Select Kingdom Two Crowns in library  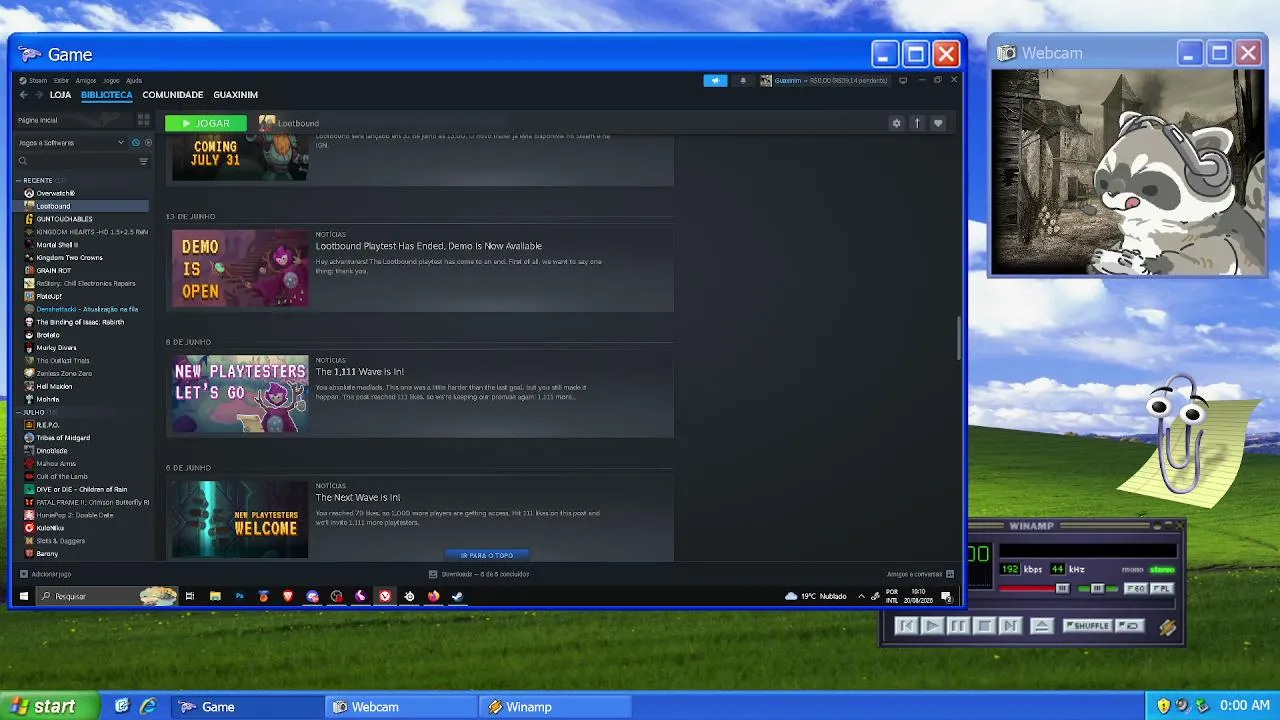pos(70,258)
